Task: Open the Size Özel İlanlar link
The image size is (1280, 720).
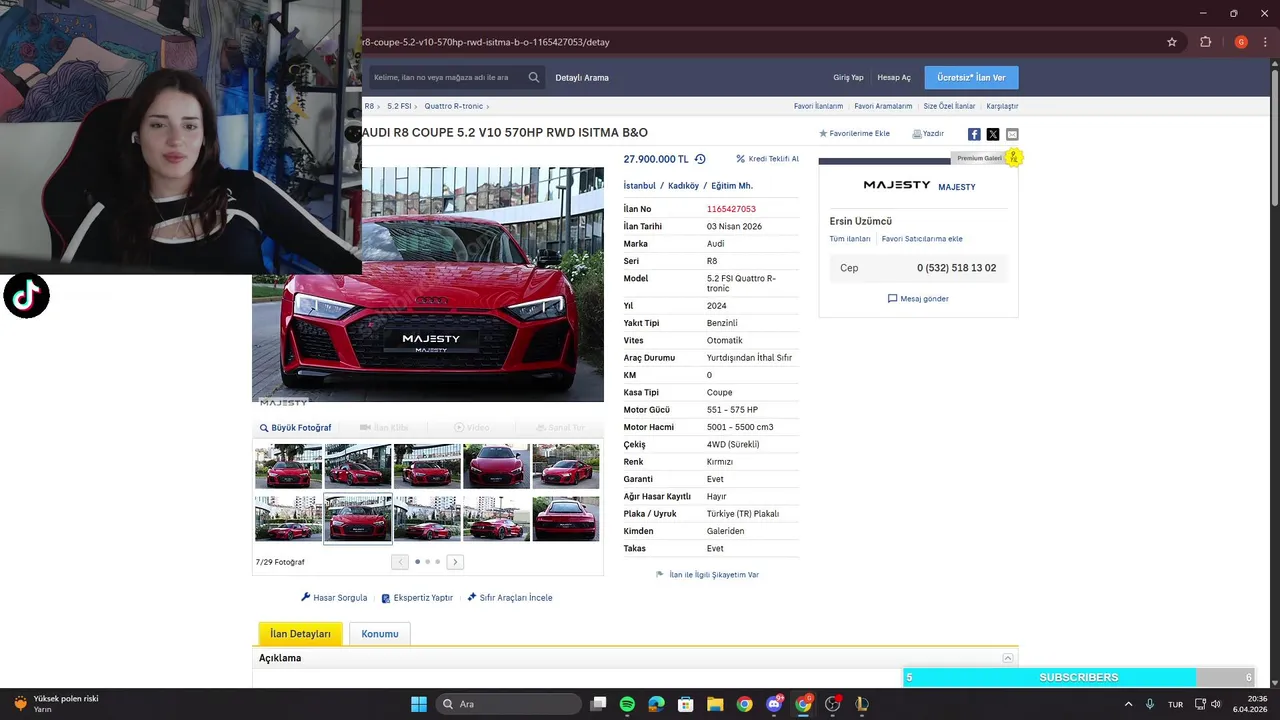Action: (x=949, y=106)
